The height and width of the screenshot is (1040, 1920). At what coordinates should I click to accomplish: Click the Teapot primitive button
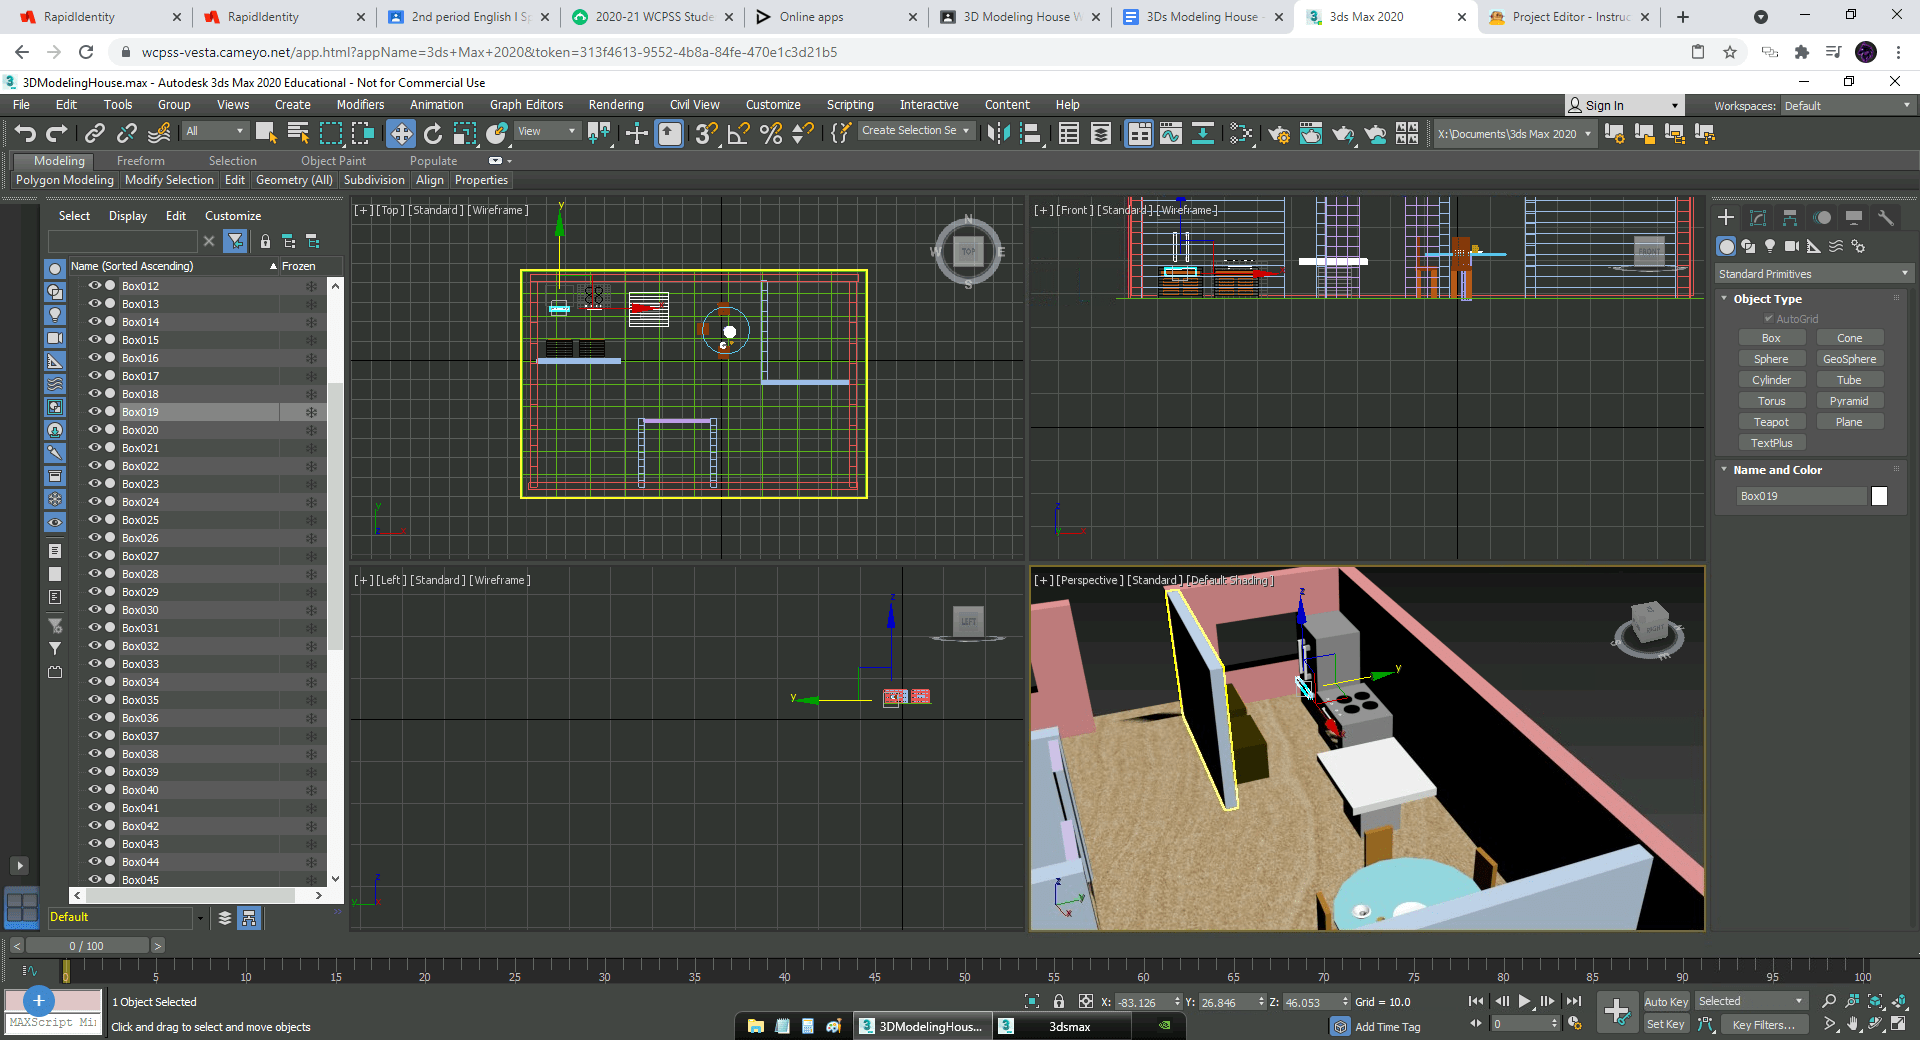(1771, 421)
